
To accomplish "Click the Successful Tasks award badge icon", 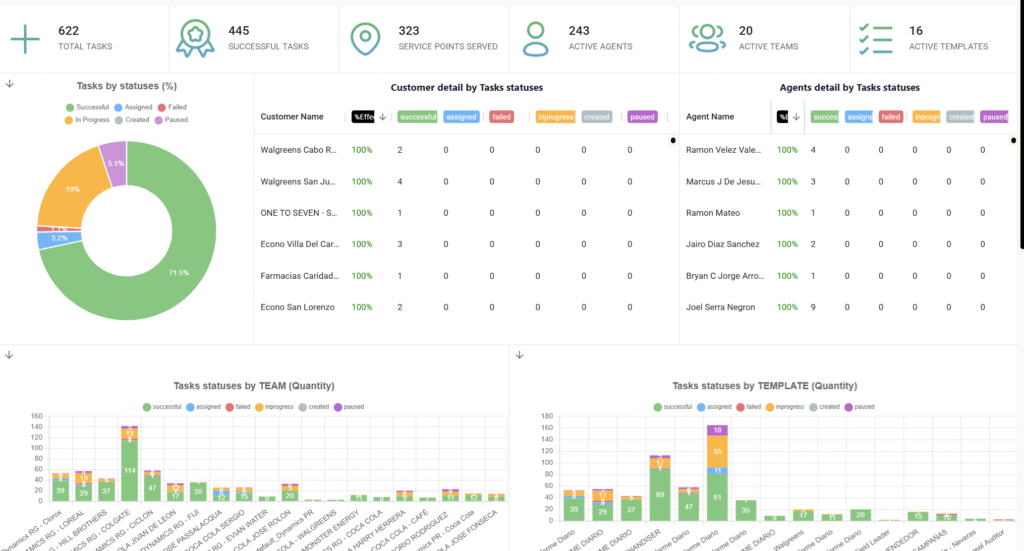I will pos(195,38).
